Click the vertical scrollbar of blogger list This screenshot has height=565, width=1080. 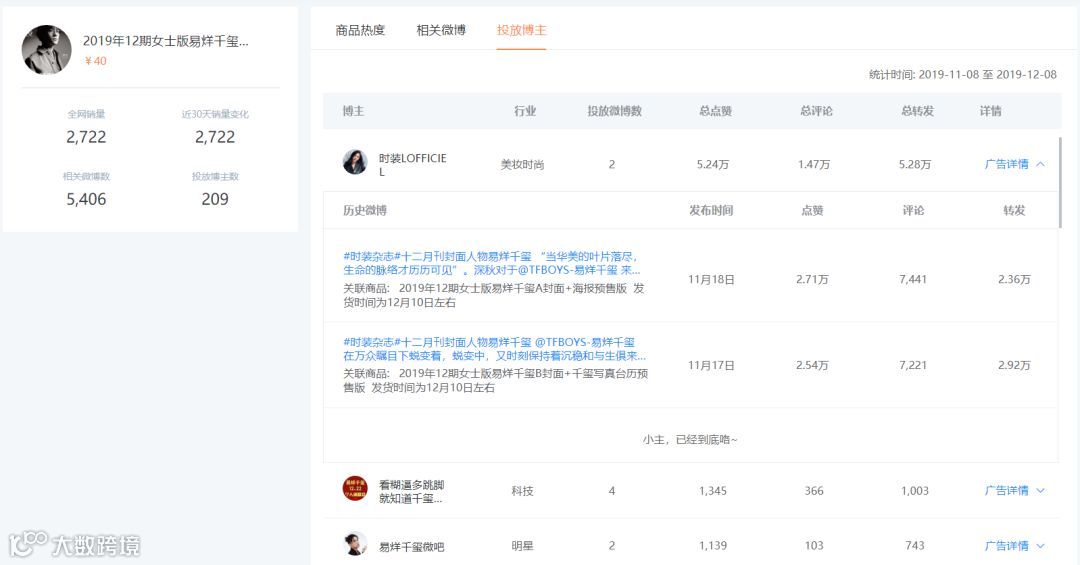[1060, 183]
